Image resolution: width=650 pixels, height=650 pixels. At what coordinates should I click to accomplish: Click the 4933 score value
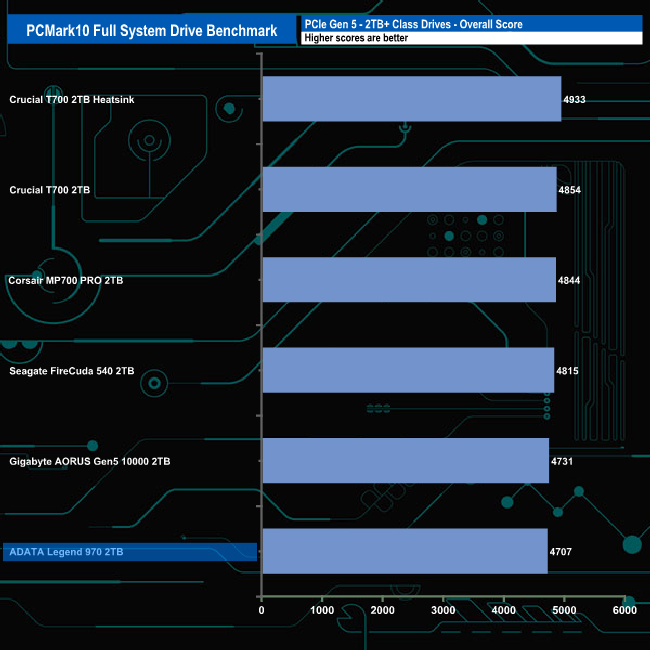pyautogui.click(x=574, y=99)
